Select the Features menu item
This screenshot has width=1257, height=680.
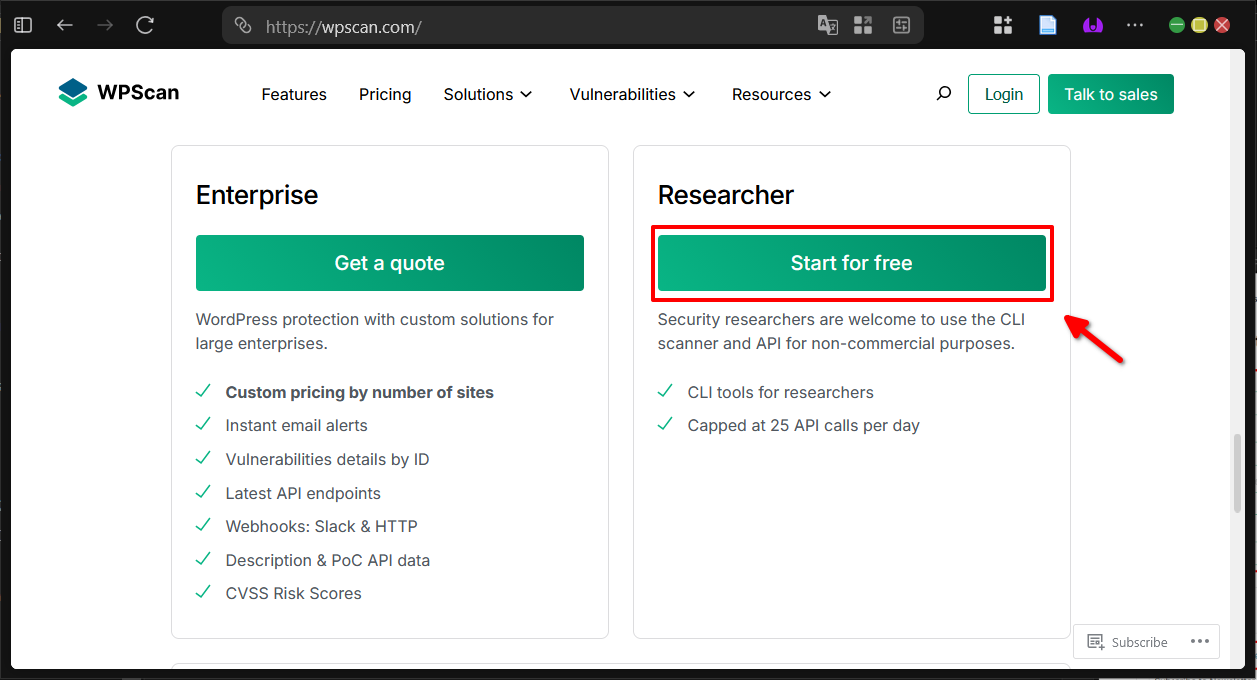tap(293, 94)
